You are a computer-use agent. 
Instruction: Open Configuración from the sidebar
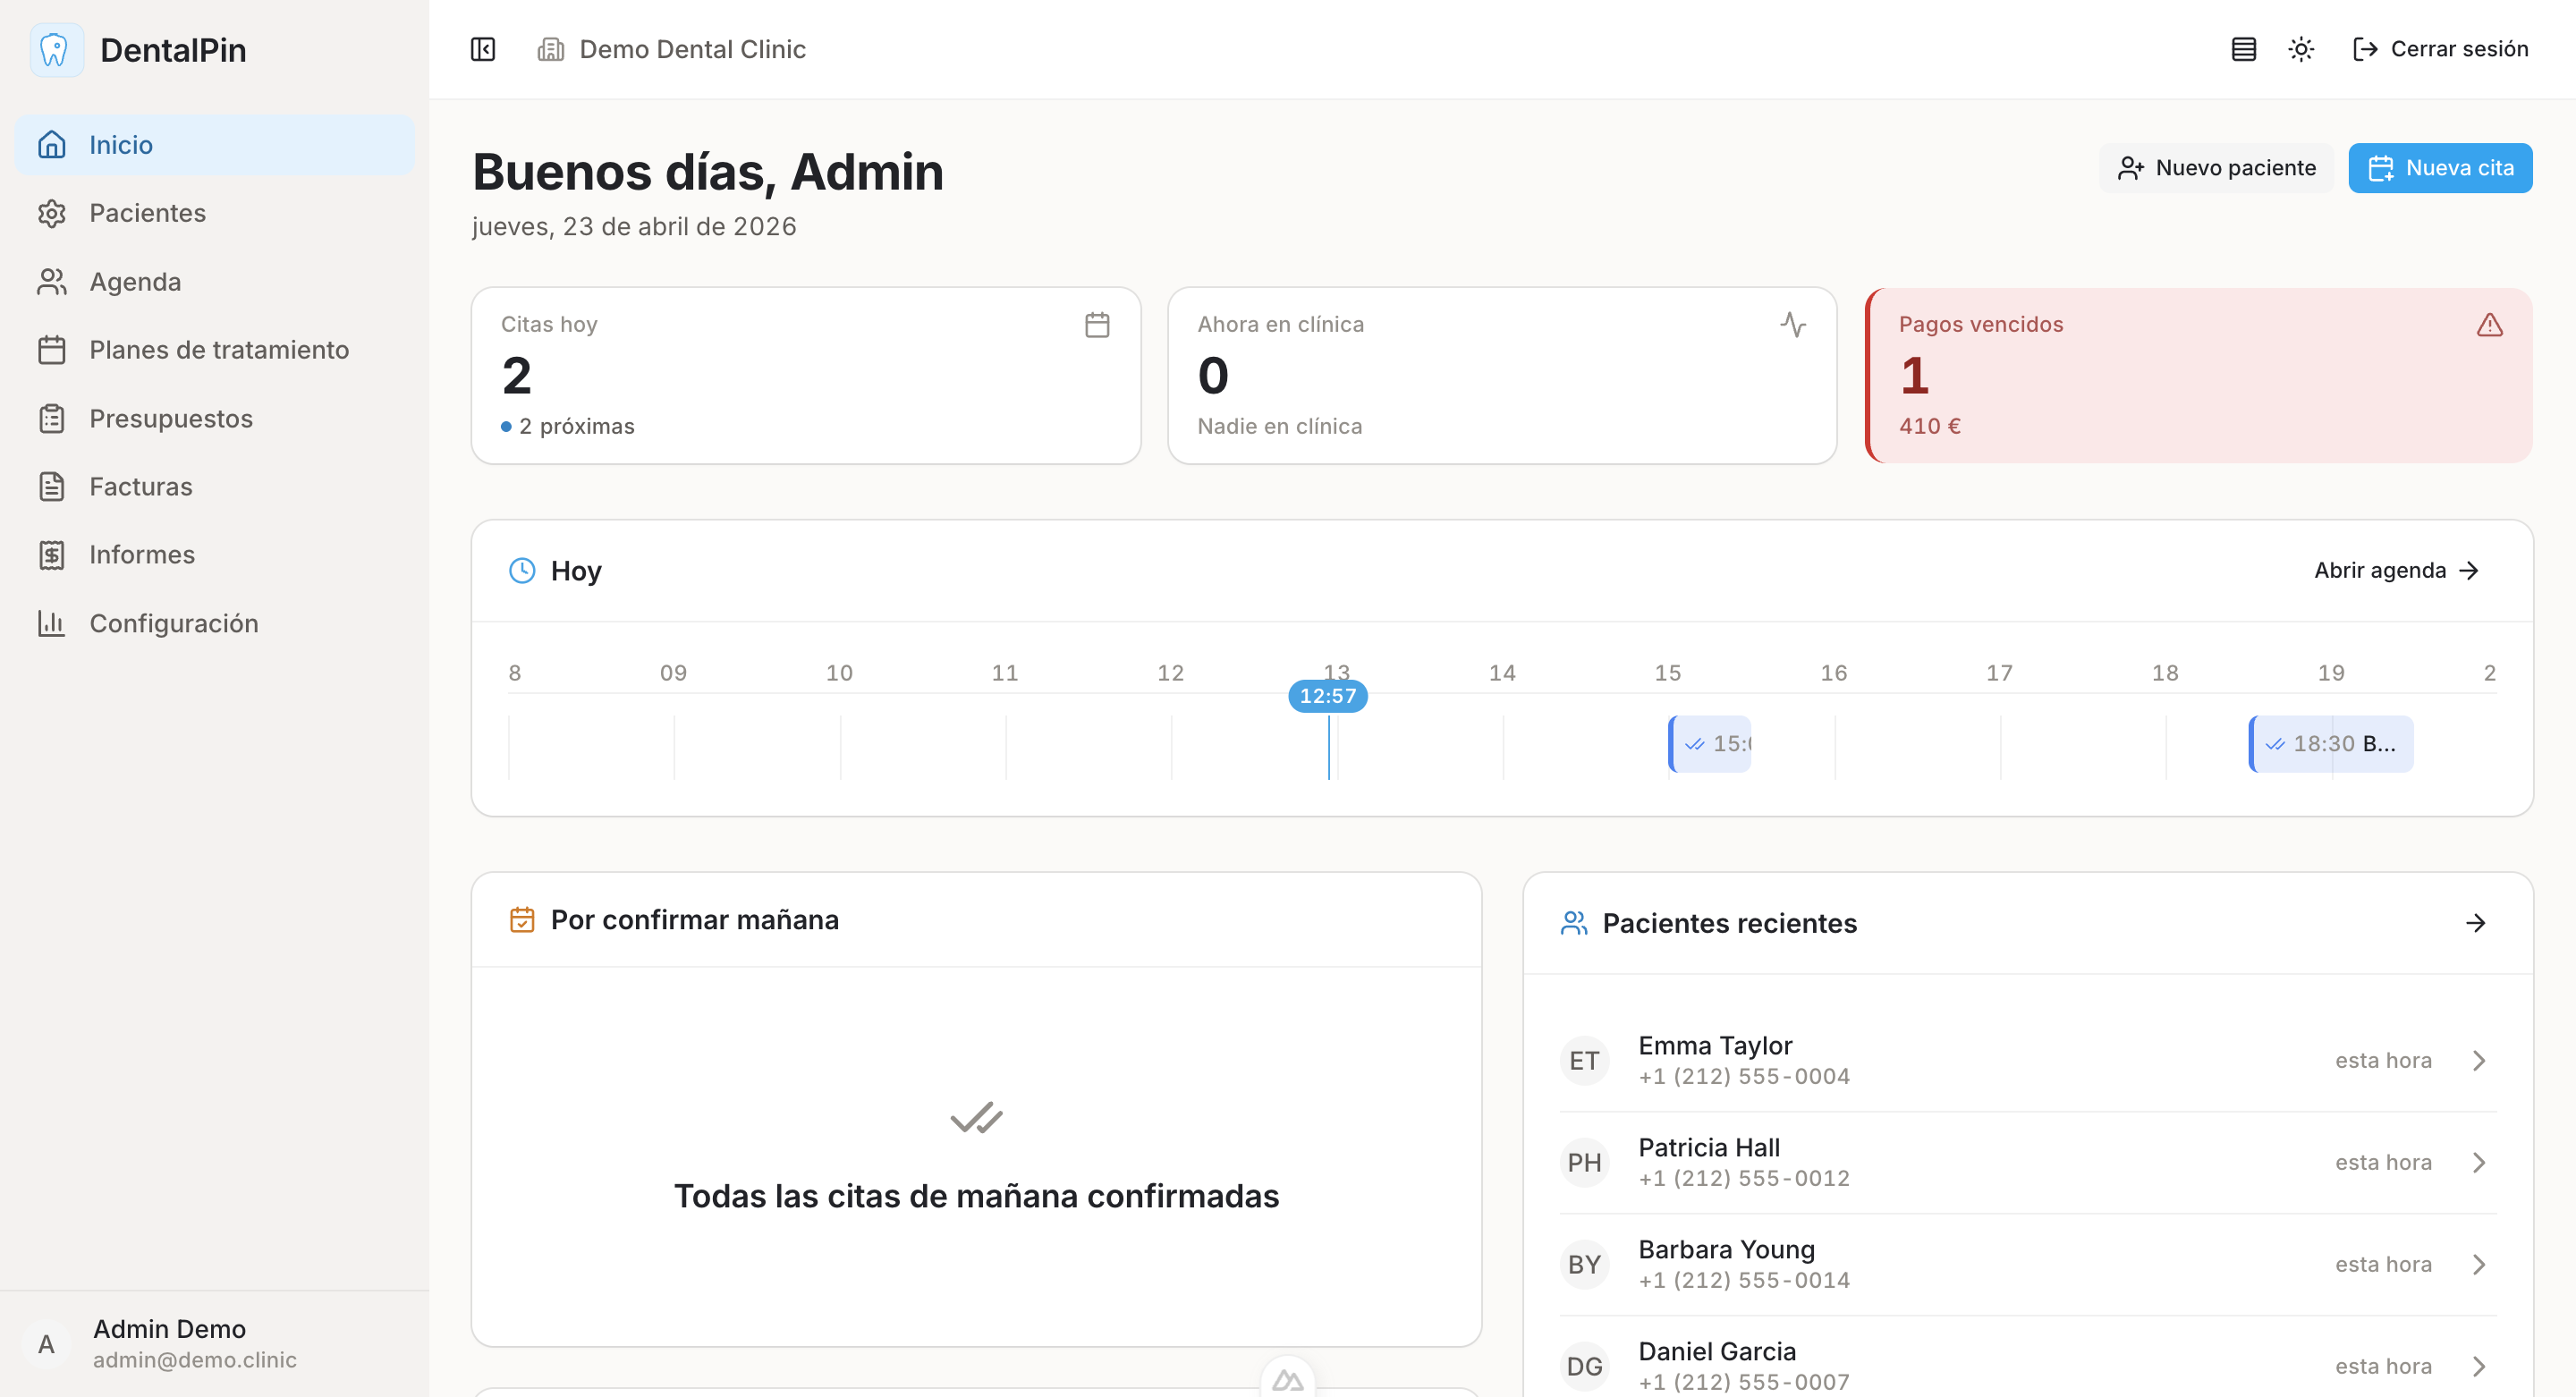pyautogui.click(x=173, y=622)
